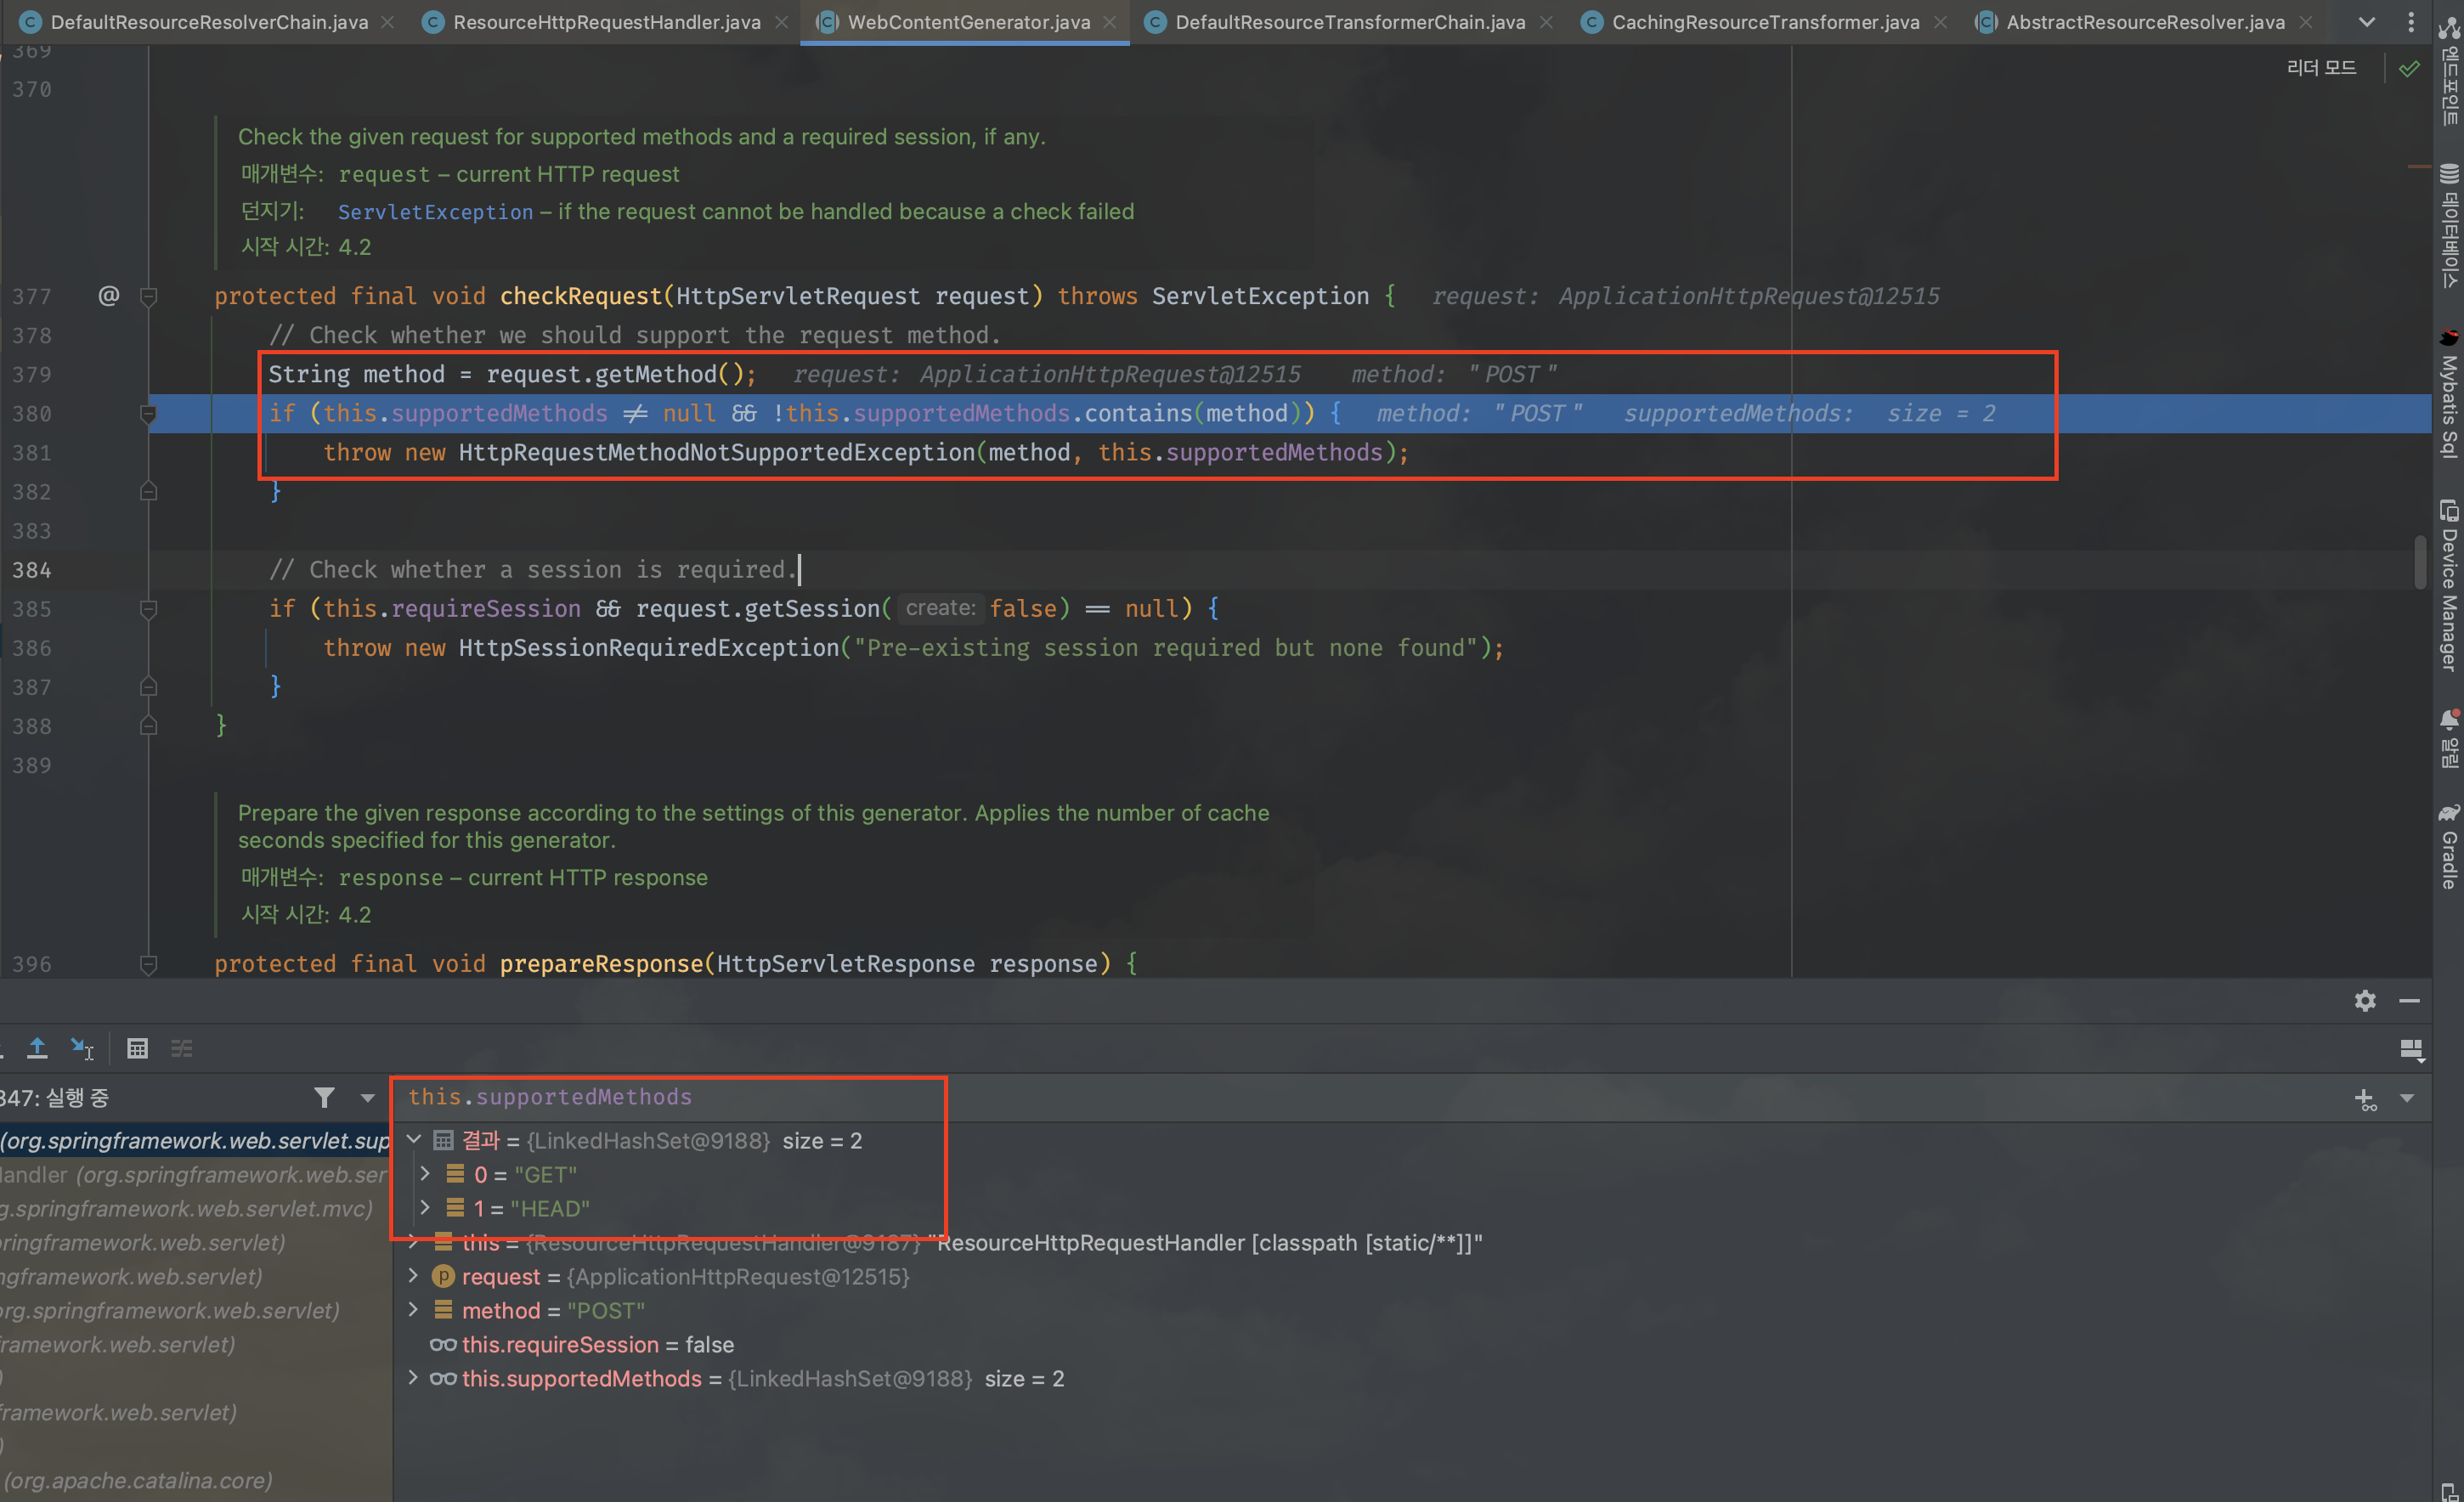Viewport: 2464px width, 1502px height.
Task: Open the frames filter dropdown arrow
Action: 367,1098
